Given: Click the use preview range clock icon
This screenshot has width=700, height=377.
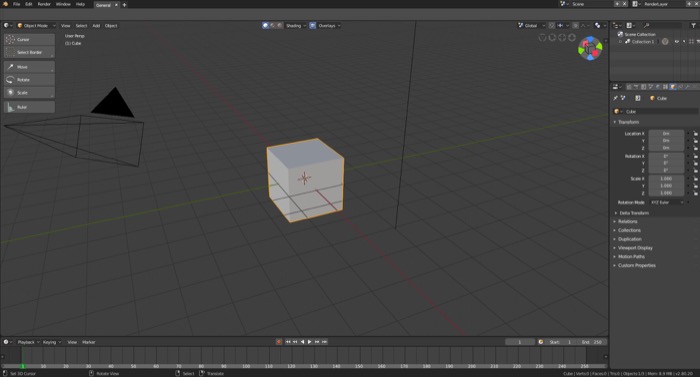Looking at the screenshot, I should coord(541,342).
